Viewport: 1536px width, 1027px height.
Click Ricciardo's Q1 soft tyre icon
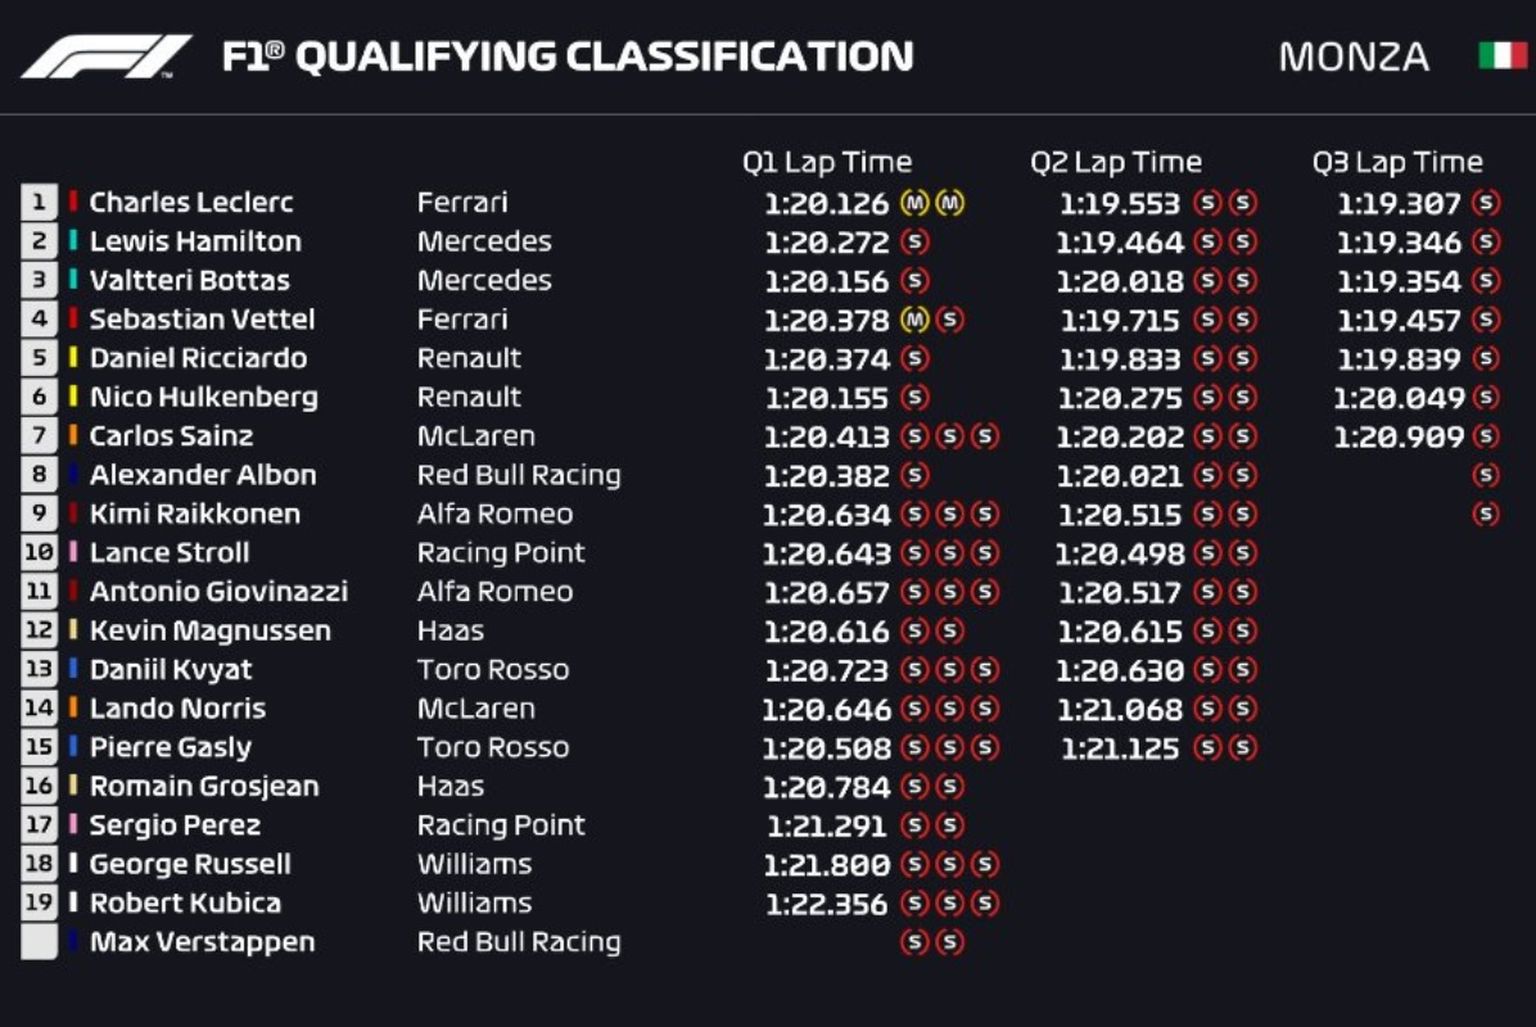(x=914, y=359)
